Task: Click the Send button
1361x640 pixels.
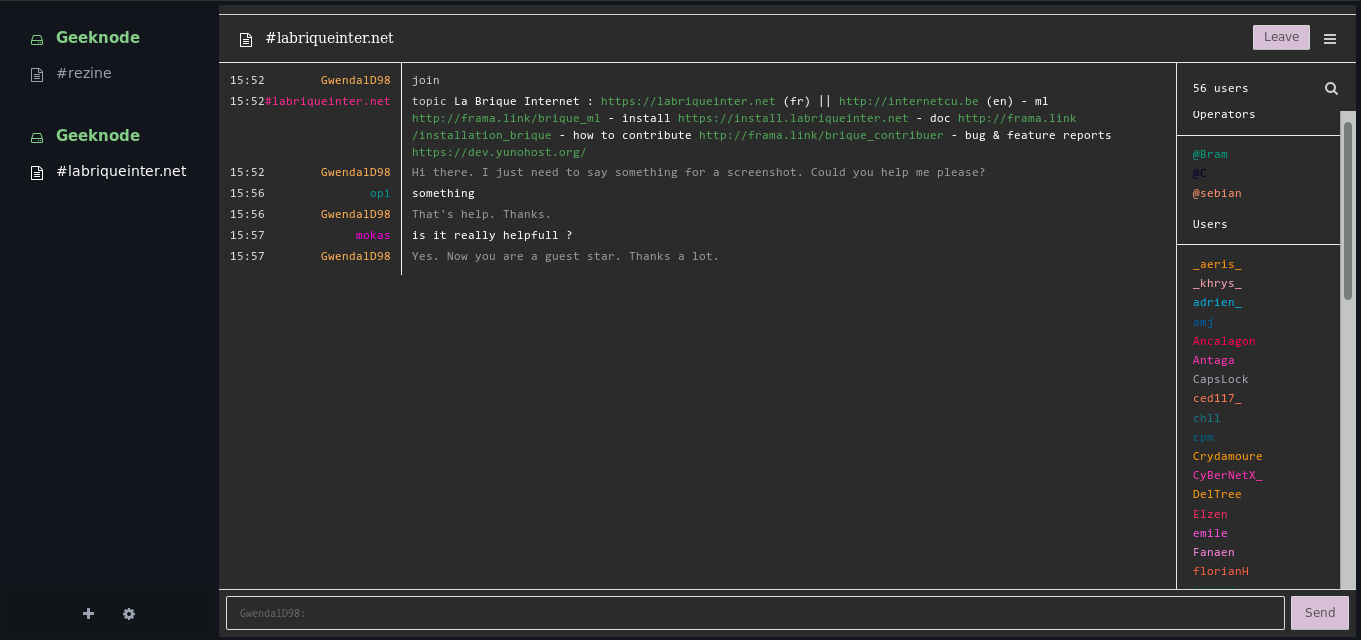Action: (x=1320, y=612)
